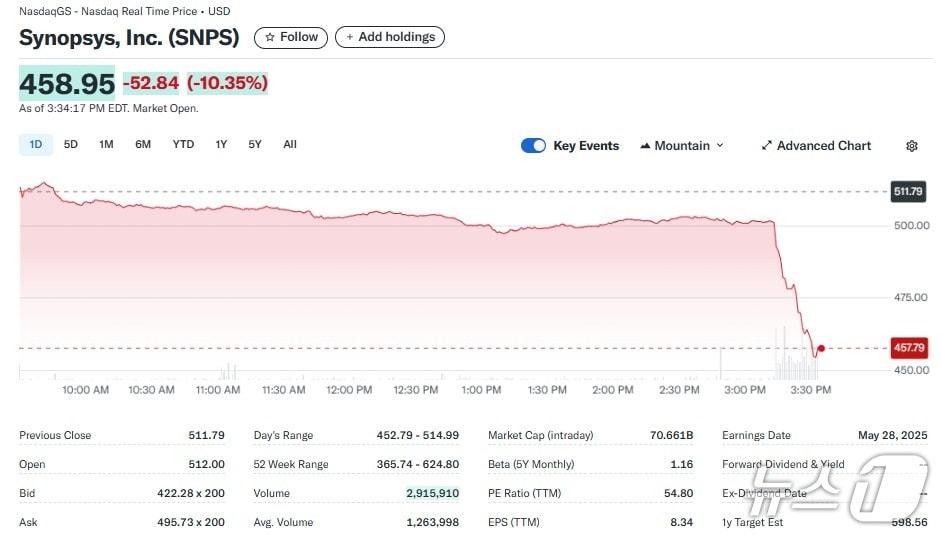Image resolution: width=942 pixels, height=536 pixels.
Task: Click the Mountain chart type icon
Action: pyautogui.click(x=645, y=146)
